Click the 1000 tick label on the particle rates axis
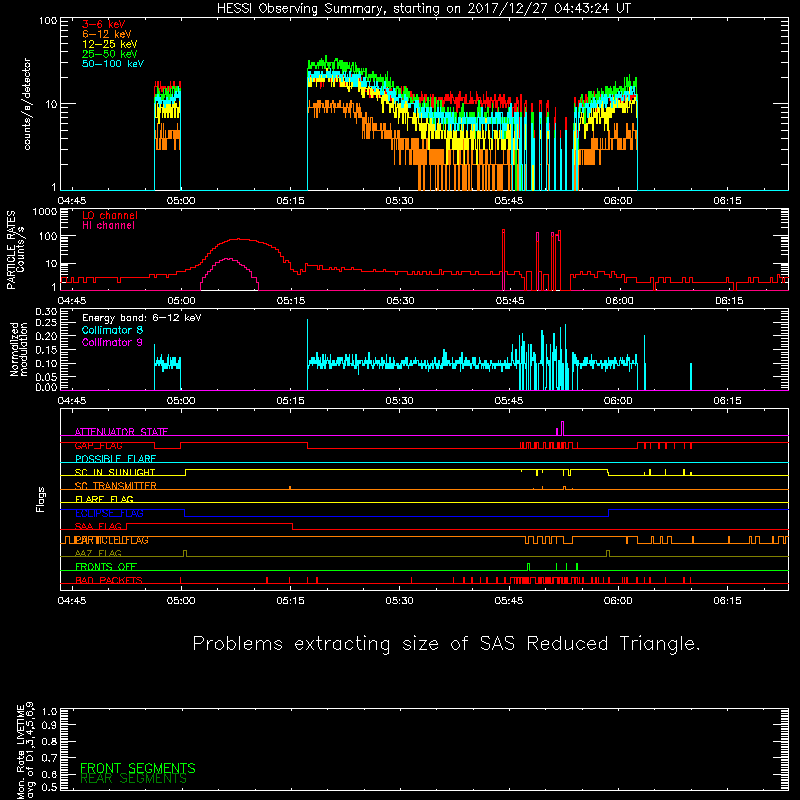Viewport: 800px width, 800px height. point(45,212)
